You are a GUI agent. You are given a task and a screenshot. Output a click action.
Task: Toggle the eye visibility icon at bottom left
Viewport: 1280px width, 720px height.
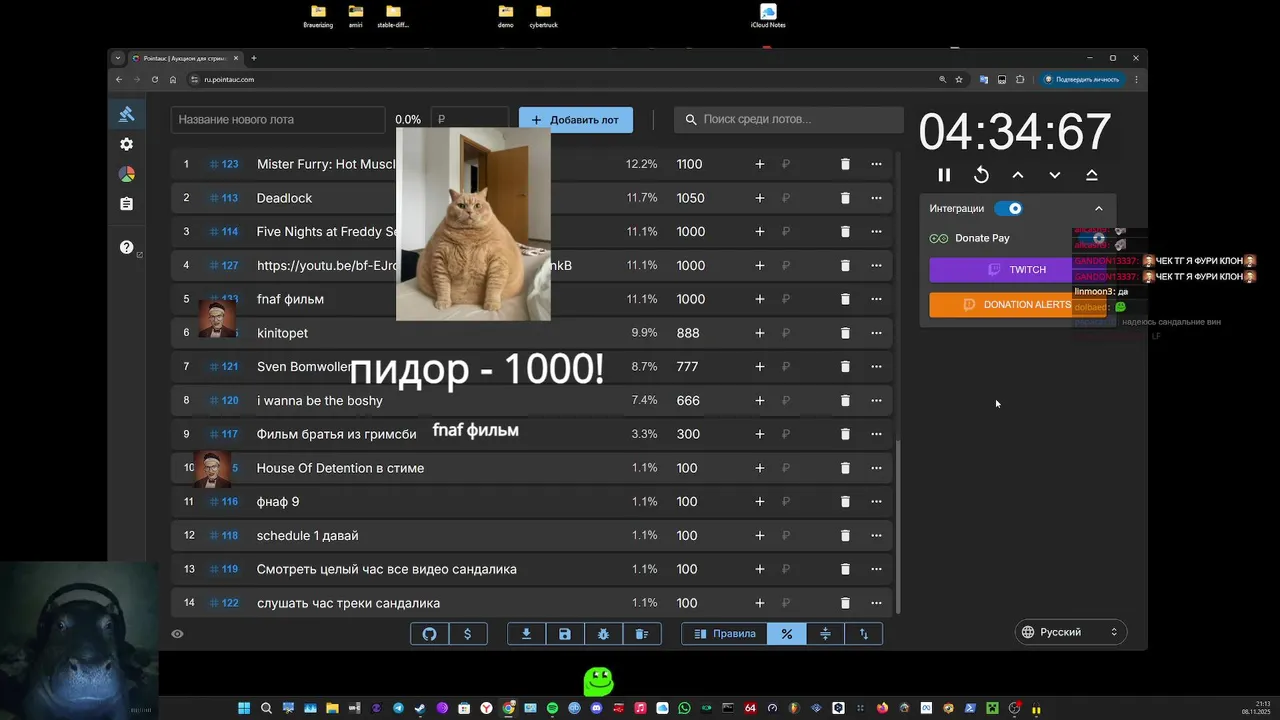(177, 634)
